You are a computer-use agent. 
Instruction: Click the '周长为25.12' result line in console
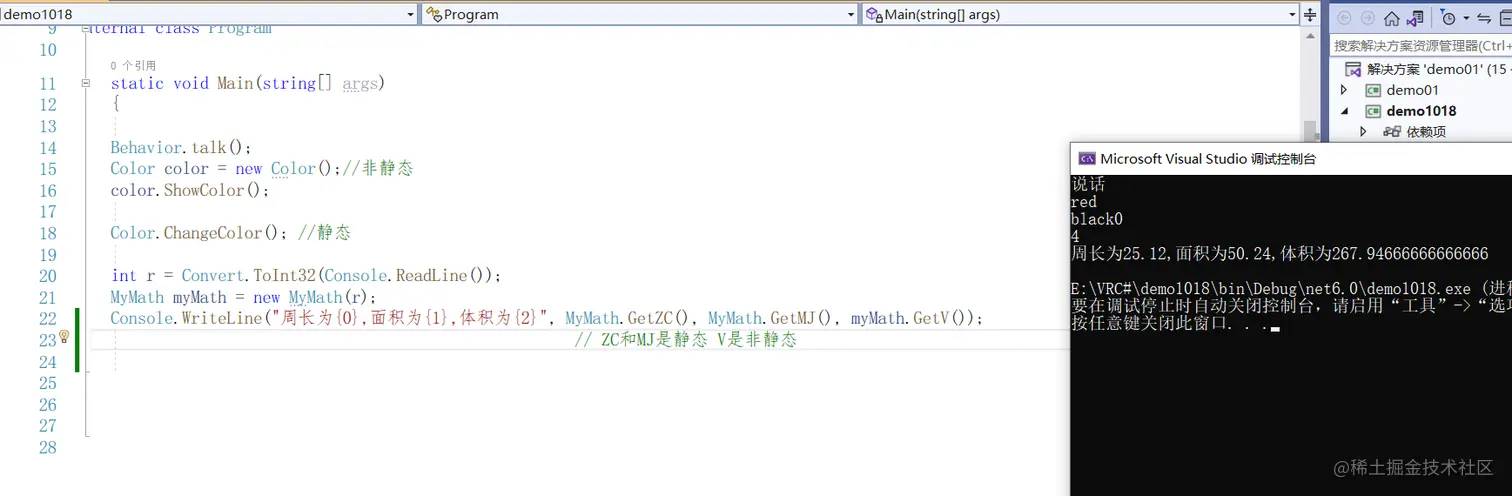point(1280,254)
